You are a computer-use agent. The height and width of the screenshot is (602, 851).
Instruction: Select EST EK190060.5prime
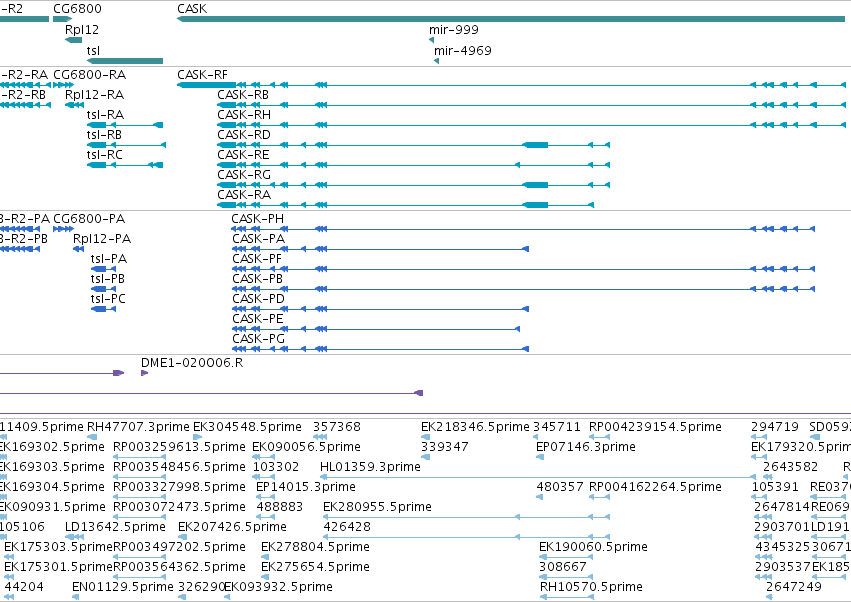(566, 557)
